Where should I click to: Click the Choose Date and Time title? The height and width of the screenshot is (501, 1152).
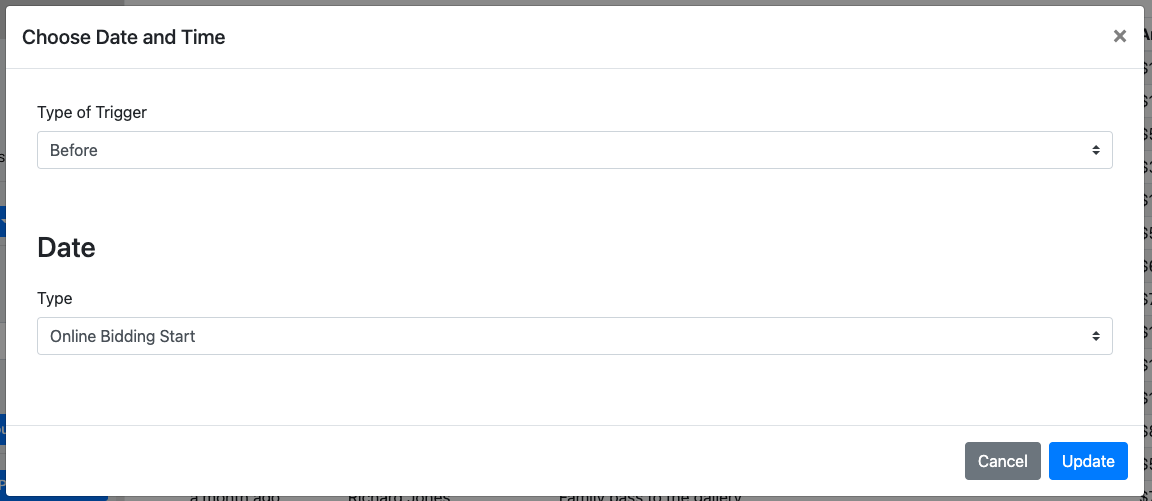[x=123, y=37]
